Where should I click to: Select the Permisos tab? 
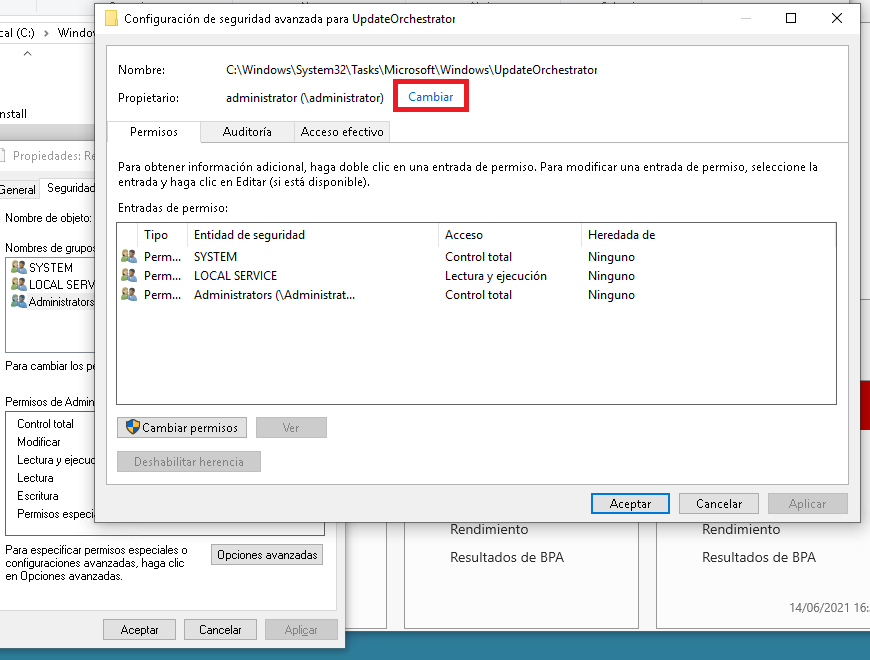(154, 132)
